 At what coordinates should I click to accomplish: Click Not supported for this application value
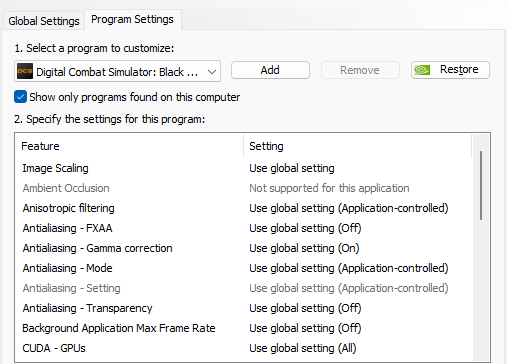[x=329, y=188]
